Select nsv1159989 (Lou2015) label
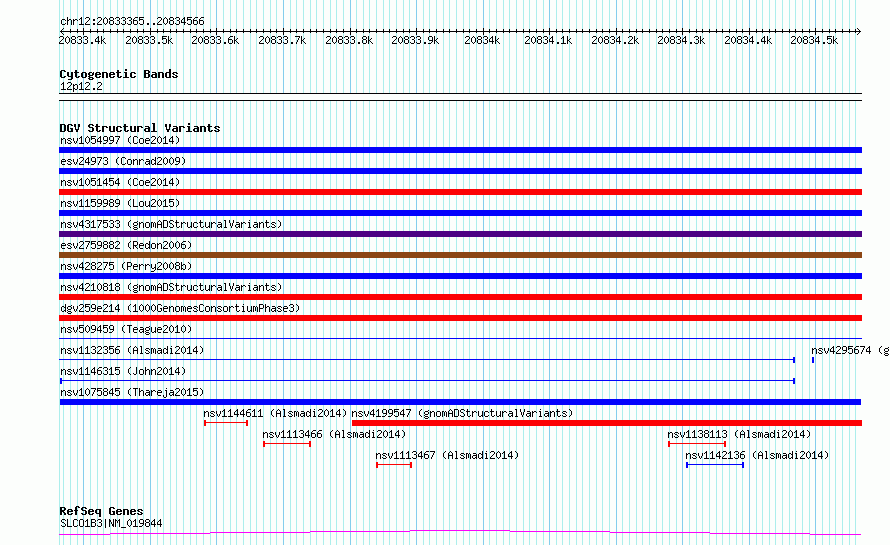This screenshot has height=545, width=890. [x=120, y=203]
